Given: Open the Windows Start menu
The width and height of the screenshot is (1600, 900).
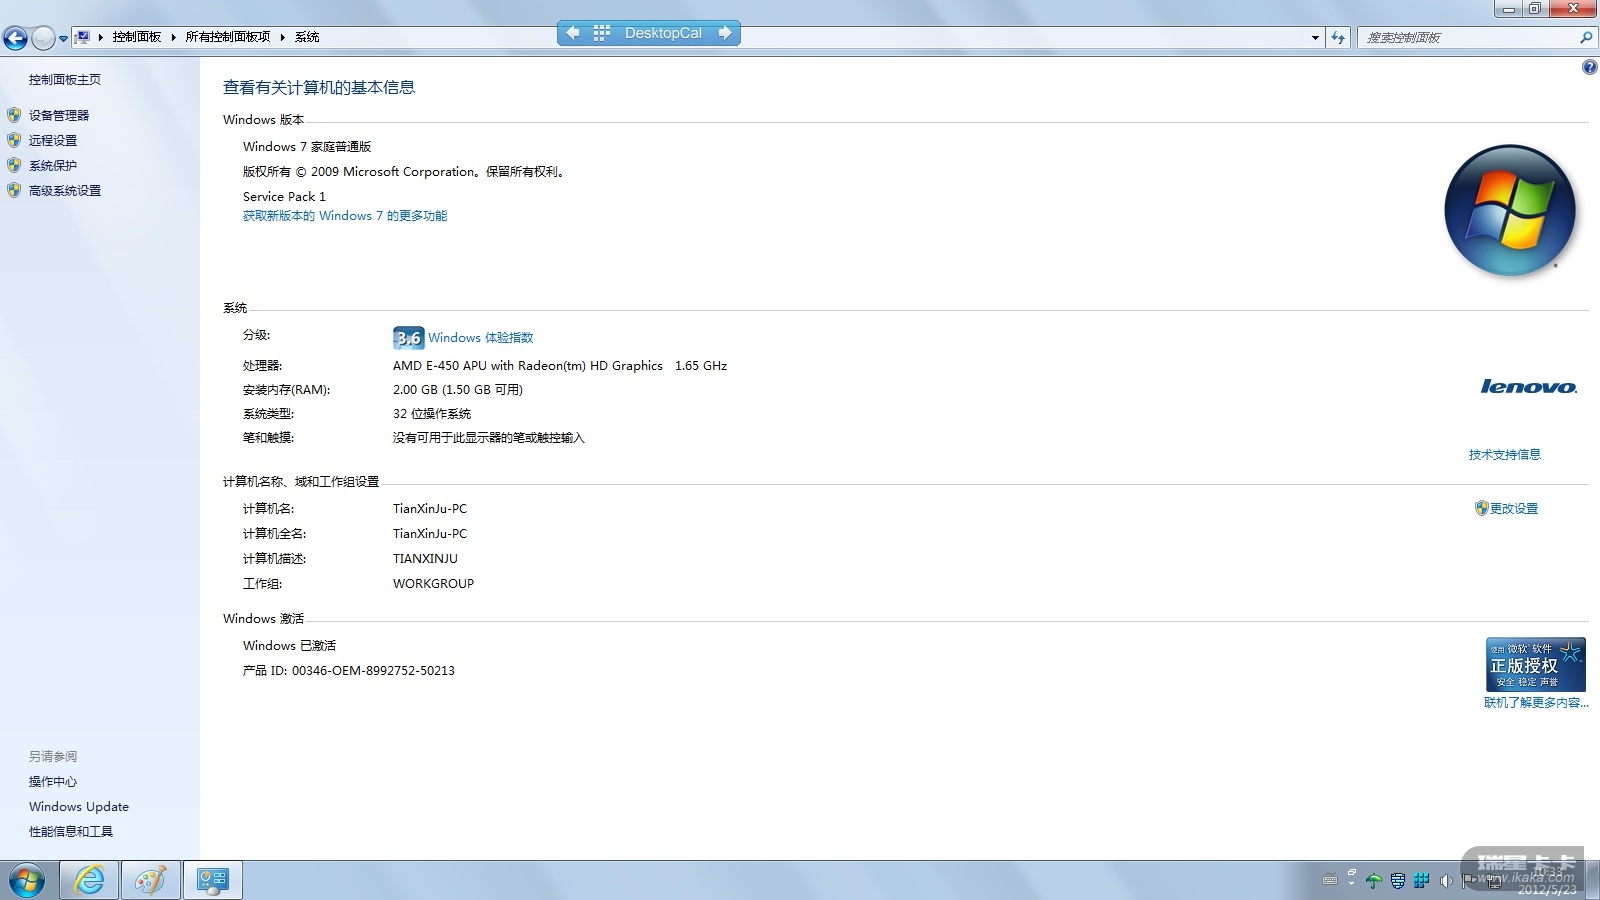Looking at the screenshot, I should (x=27, y=881).
